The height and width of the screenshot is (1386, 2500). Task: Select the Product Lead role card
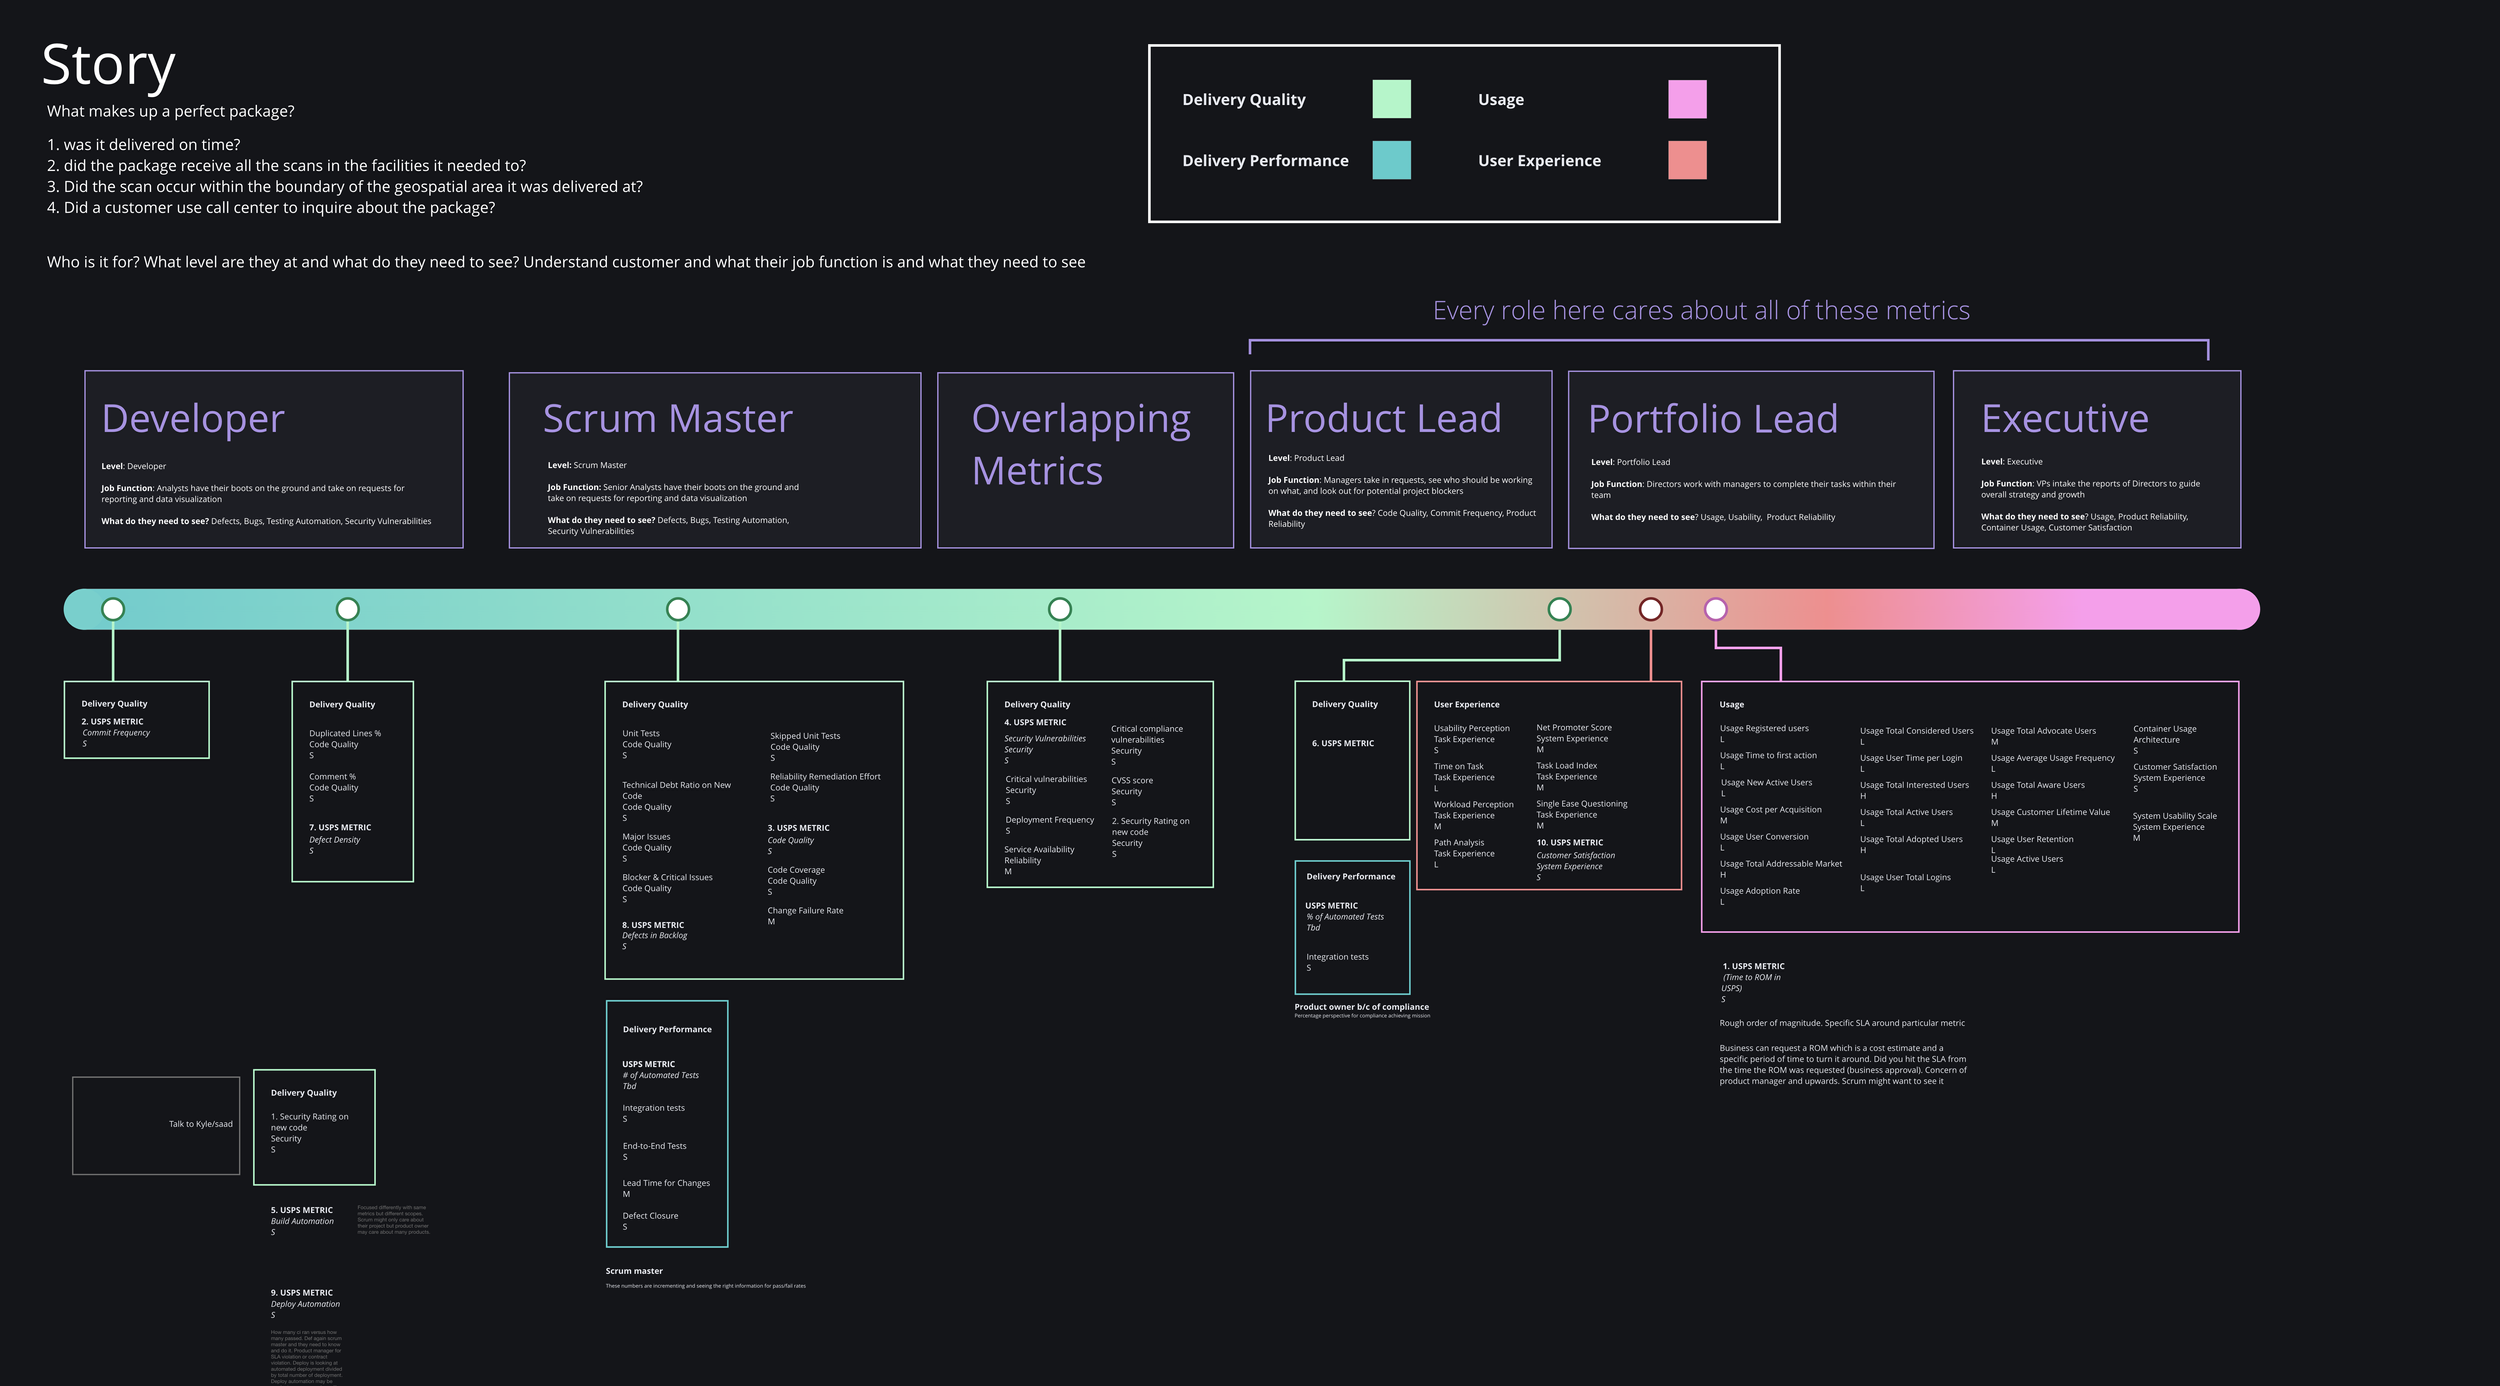(1400, 459)
